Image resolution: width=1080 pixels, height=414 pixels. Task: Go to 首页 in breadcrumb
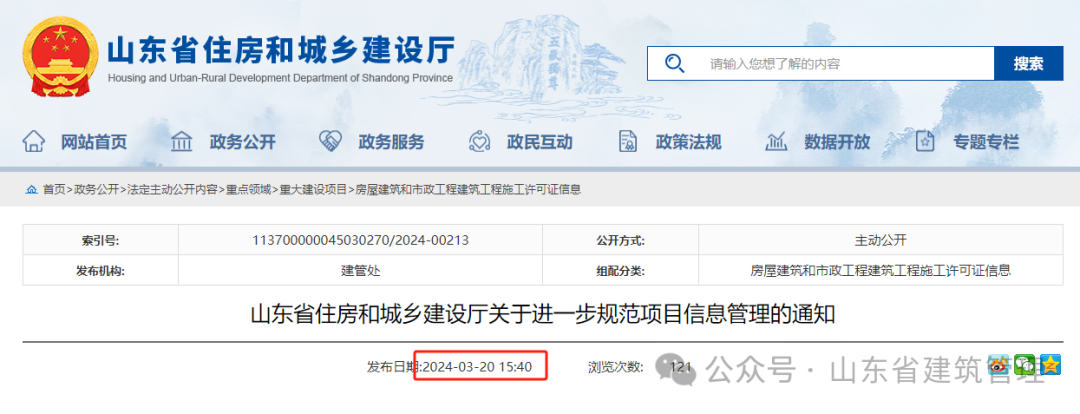54,189
